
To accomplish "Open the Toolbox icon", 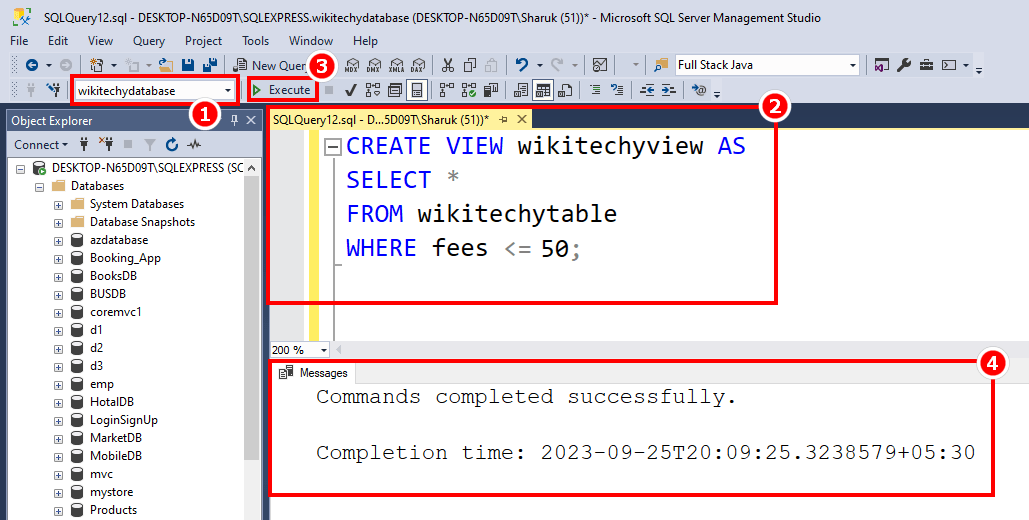I will click(x=926, y=65).
